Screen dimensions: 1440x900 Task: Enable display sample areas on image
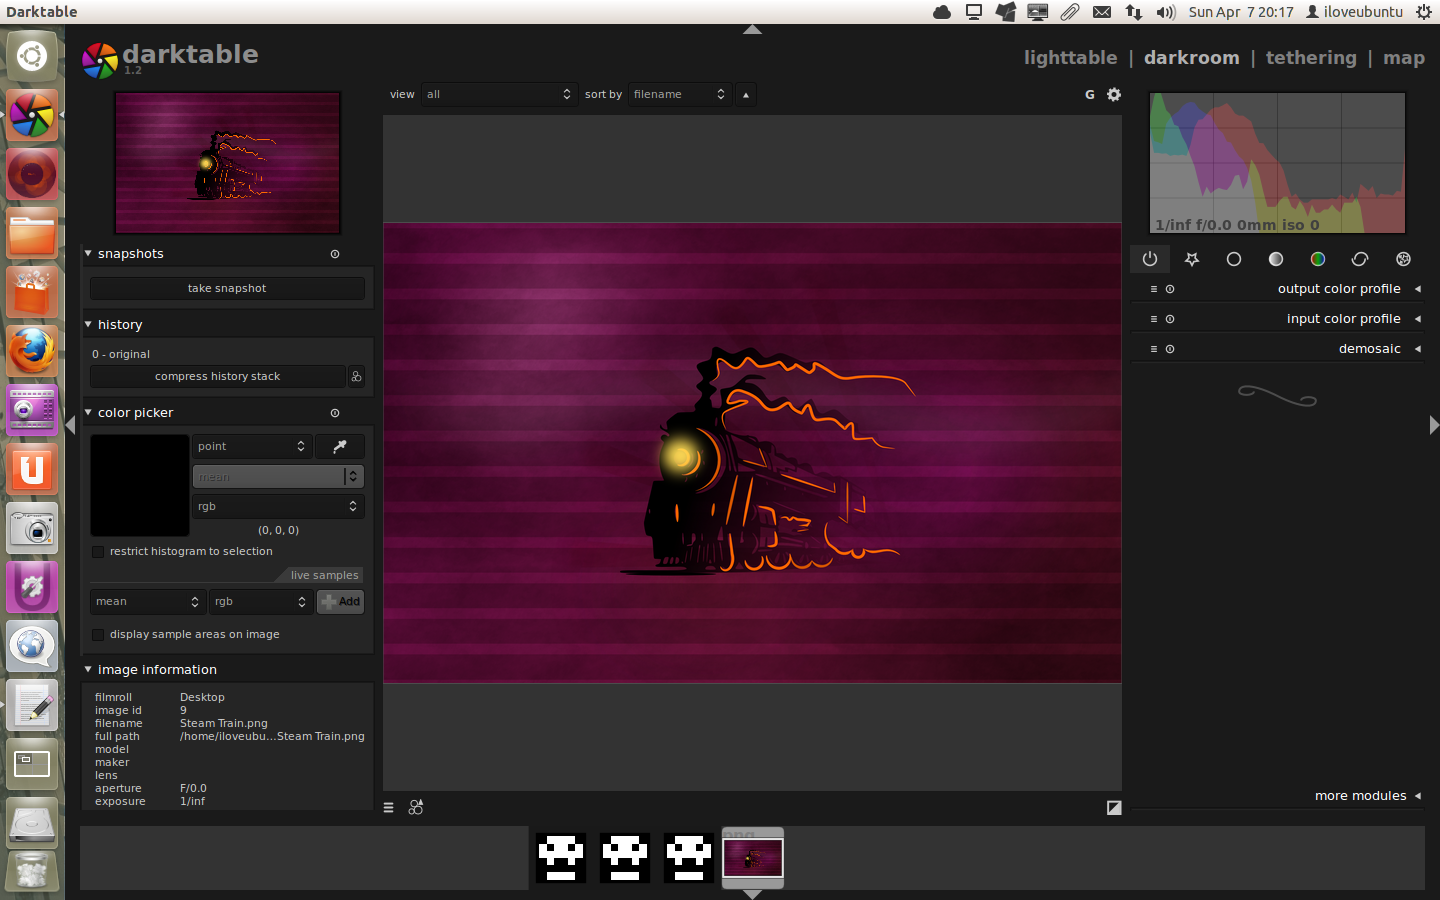(x=98, y=635)
